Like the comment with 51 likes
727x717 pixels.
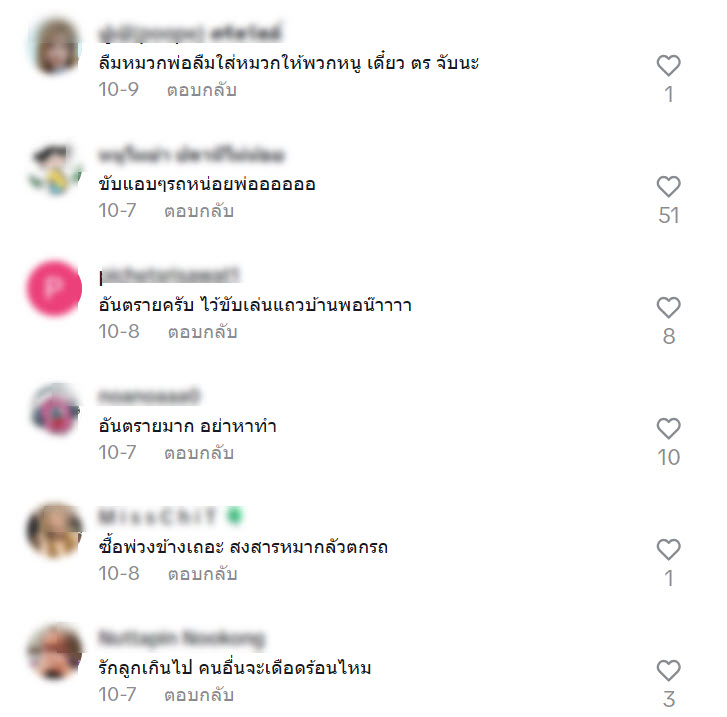[x=668, y=186]
